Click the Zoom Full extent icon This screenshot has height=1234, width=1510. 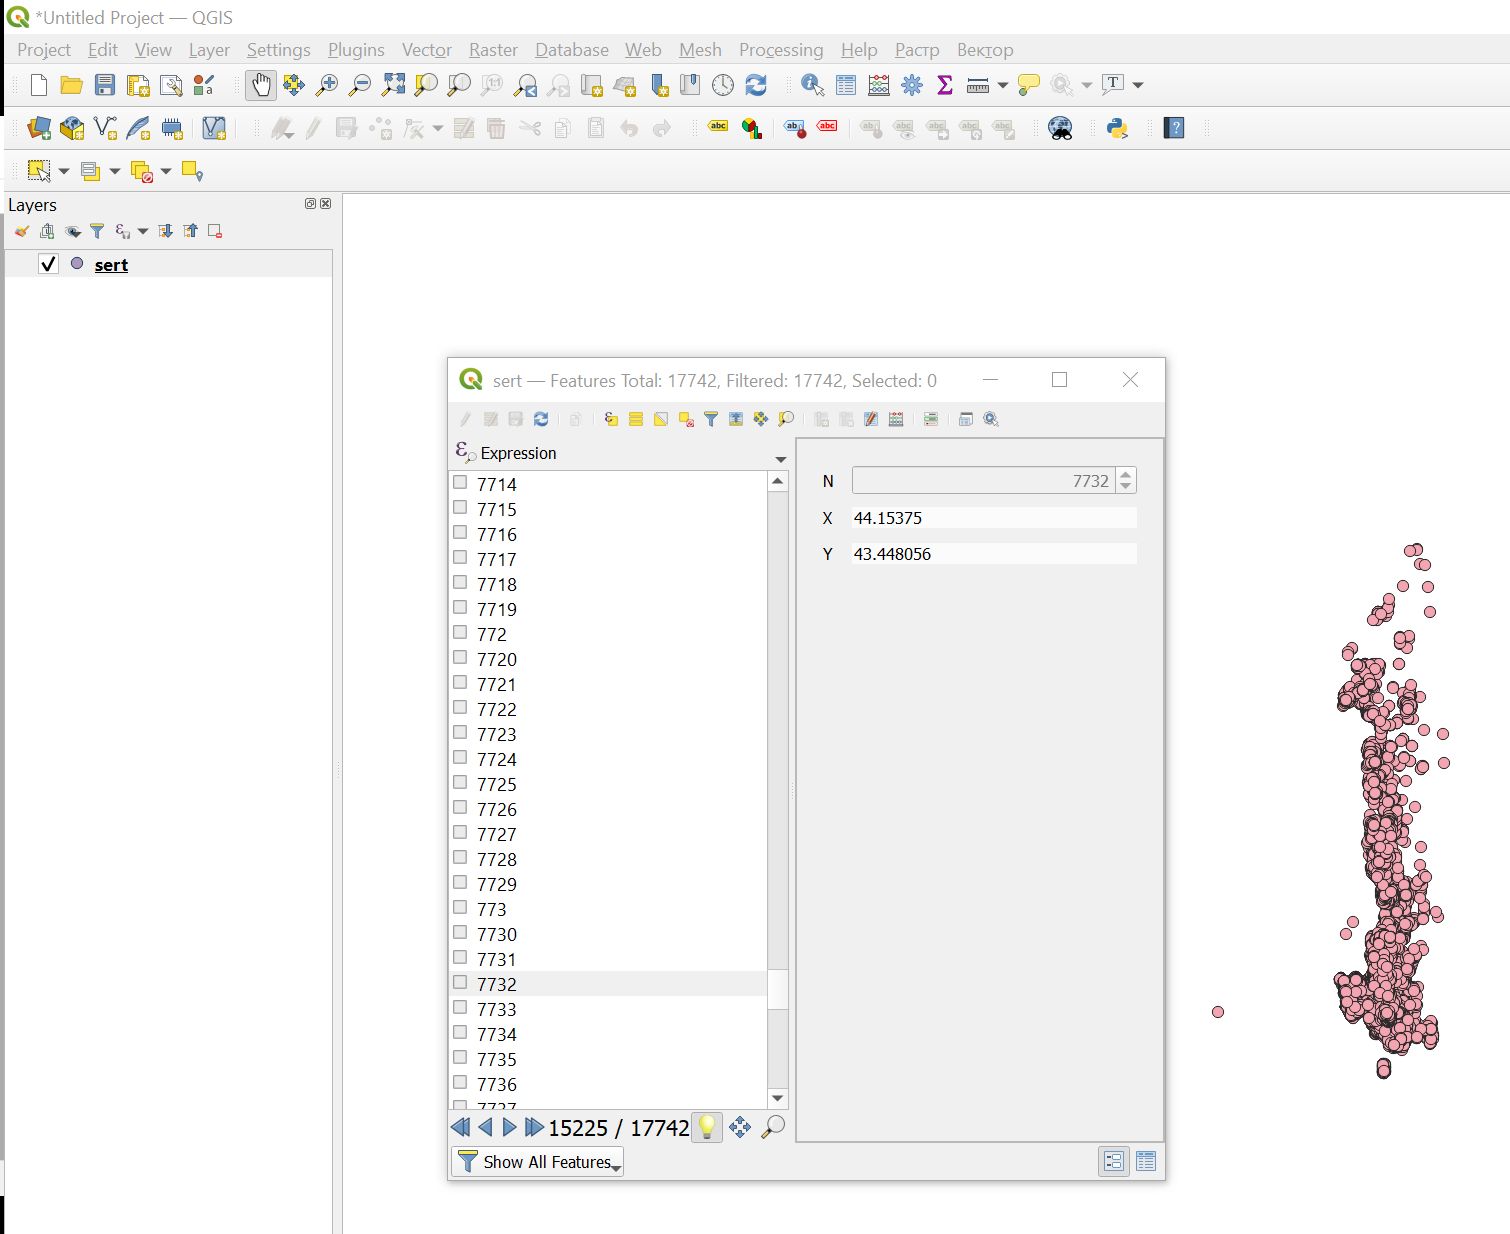393,86
